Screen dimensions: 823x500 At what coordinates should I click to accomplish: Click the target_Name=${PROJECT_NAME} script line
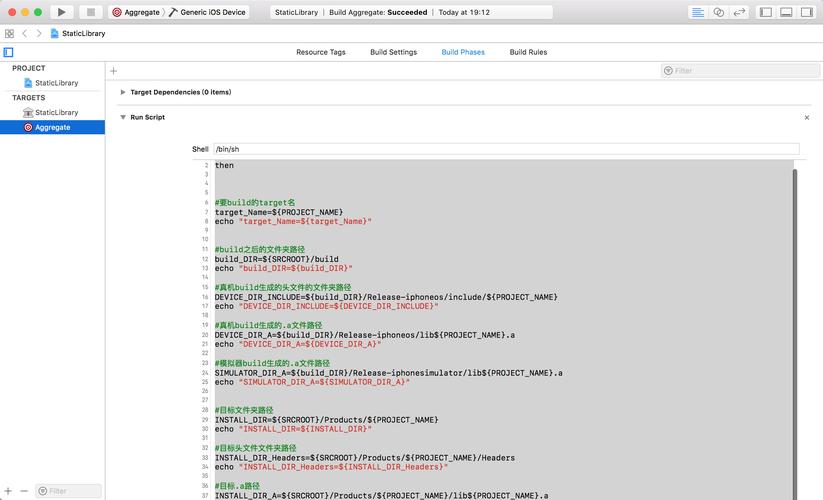click(279, 212)
